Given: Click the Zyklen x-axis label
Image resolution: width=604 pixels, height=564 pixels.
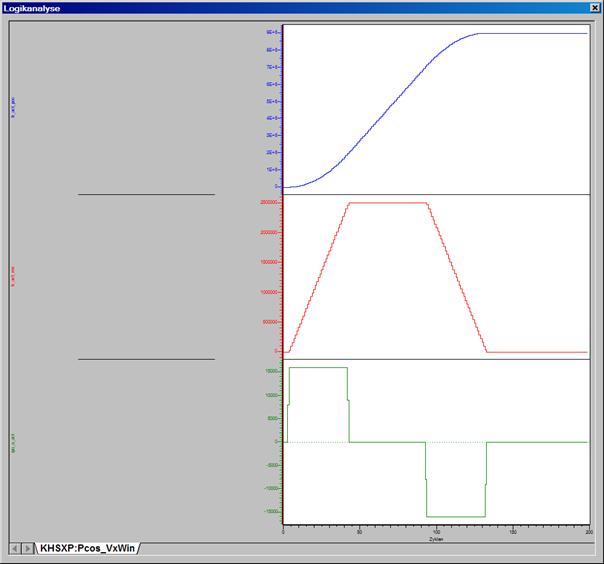Looking at the screenshot, I should tap(436, 539).
